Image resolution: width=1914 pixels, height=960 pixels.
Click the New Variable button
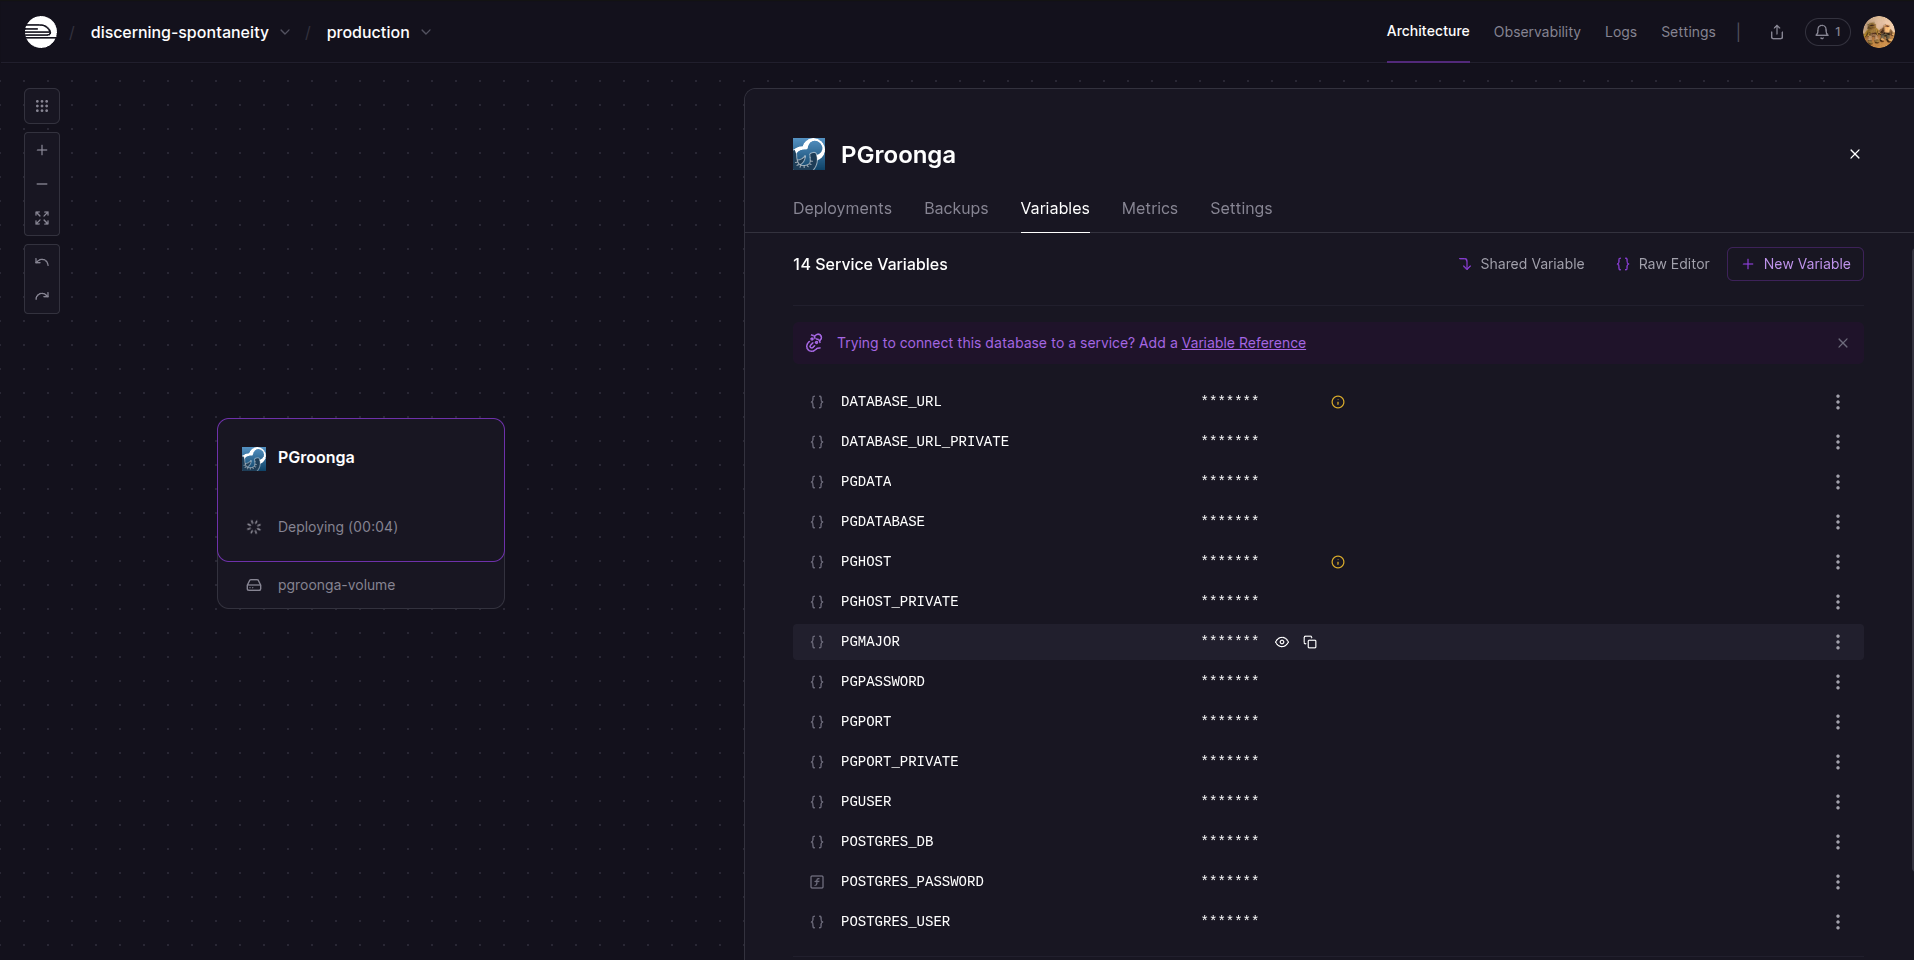tap(1795, 264)
